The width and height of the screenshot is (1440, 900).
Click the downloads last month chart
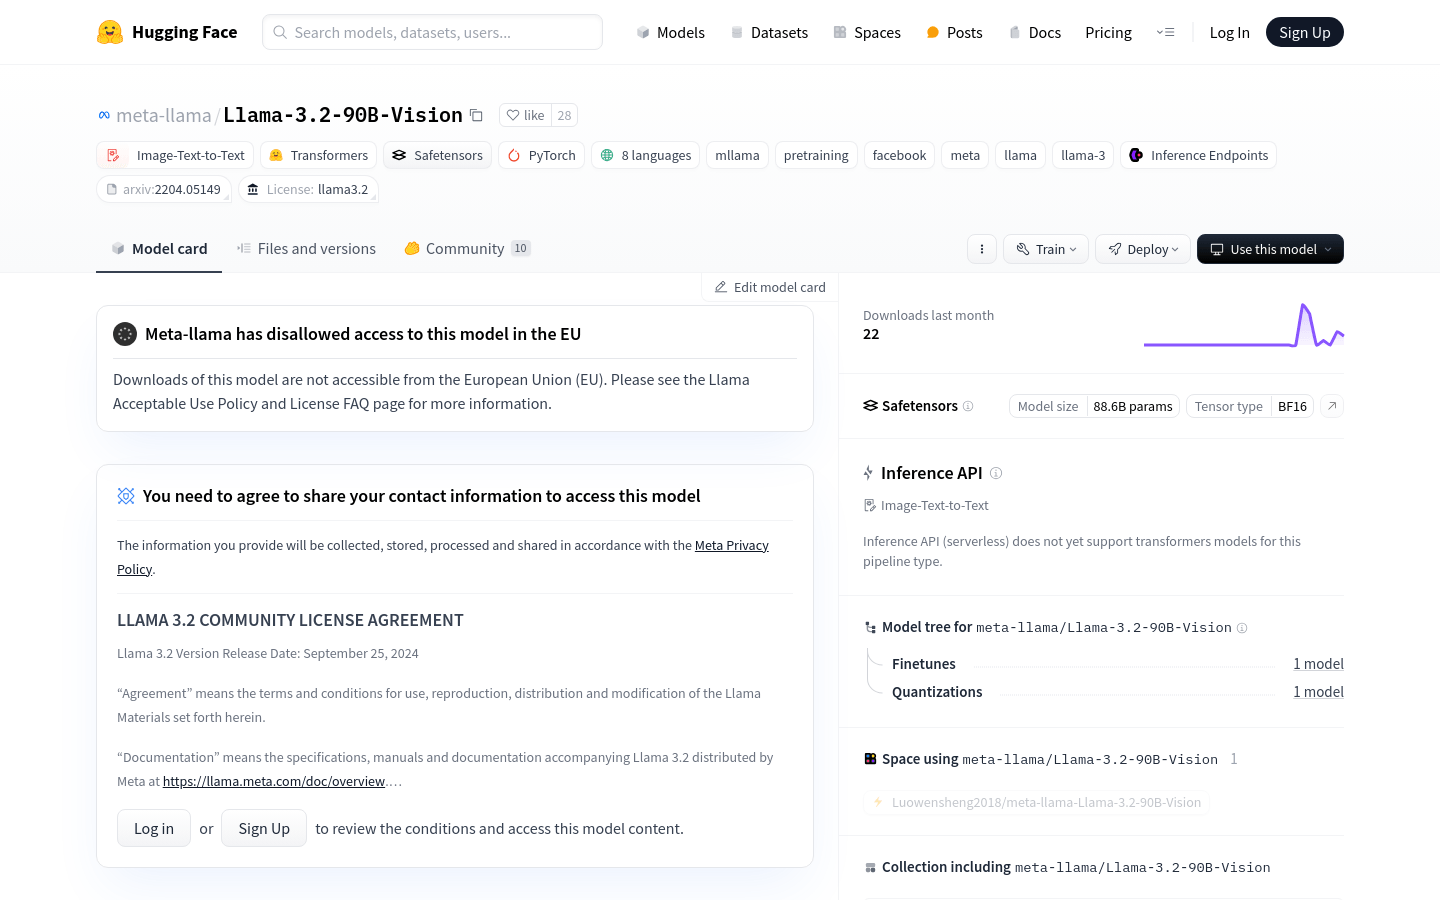(x=1244, y=326)
